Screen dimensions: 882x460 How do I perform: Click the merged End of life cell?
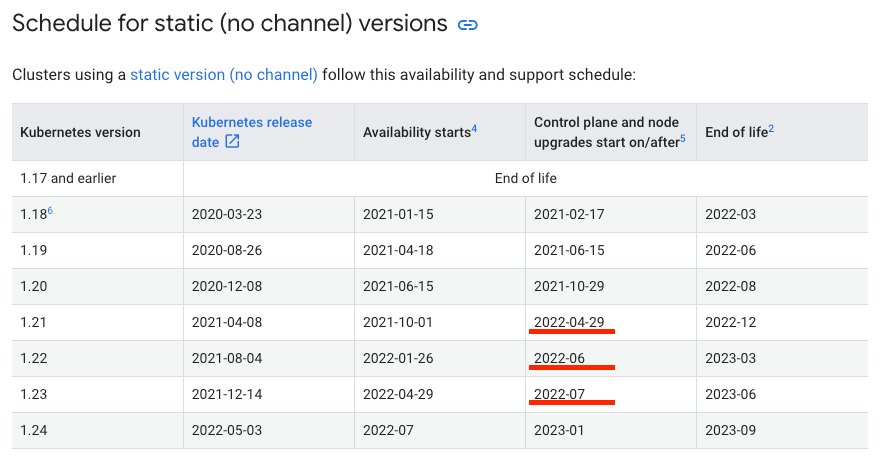tap(525, 178)
